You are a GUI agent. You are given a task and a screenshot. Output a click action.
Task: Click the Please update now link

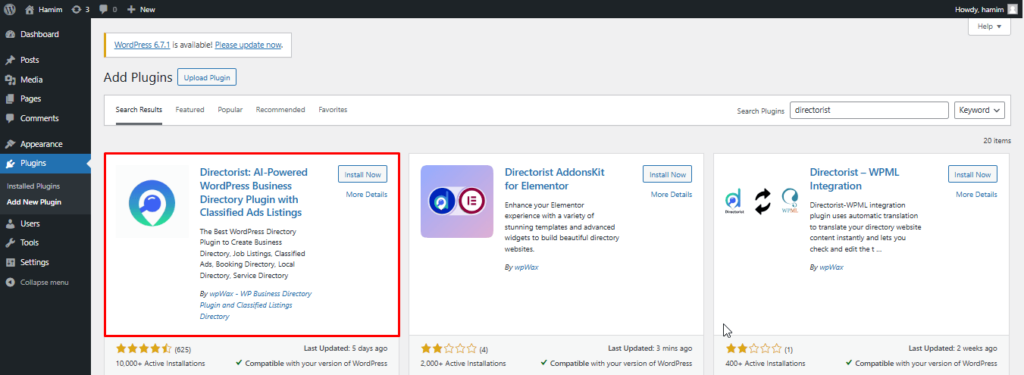[x=248, y=45]
